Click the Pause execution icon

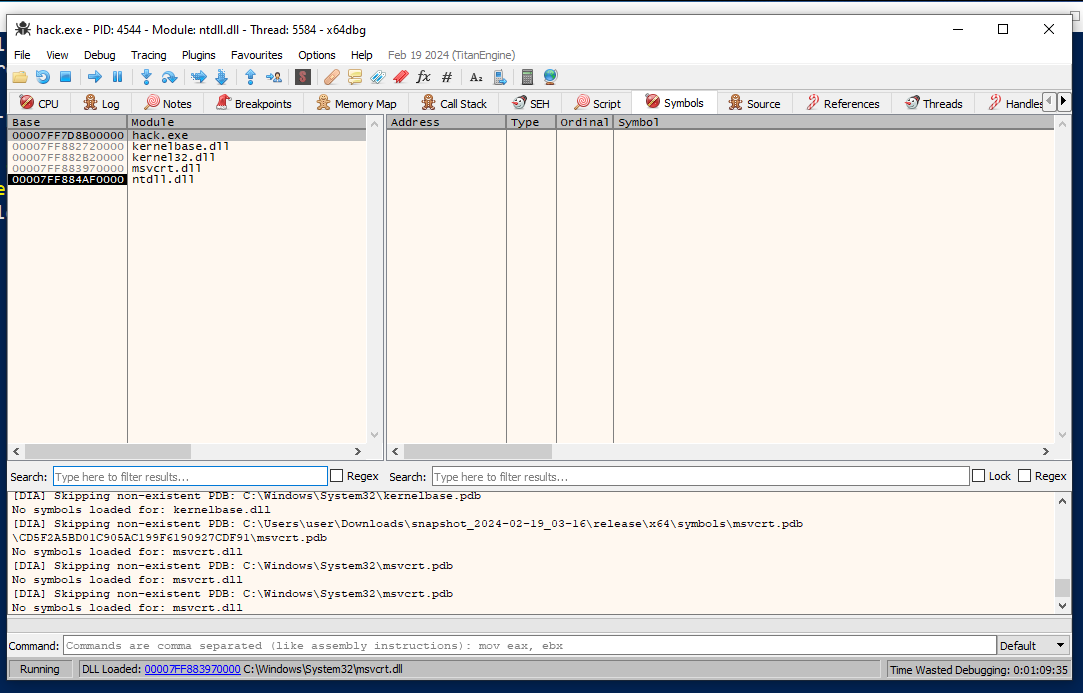[x=117, y=77]
